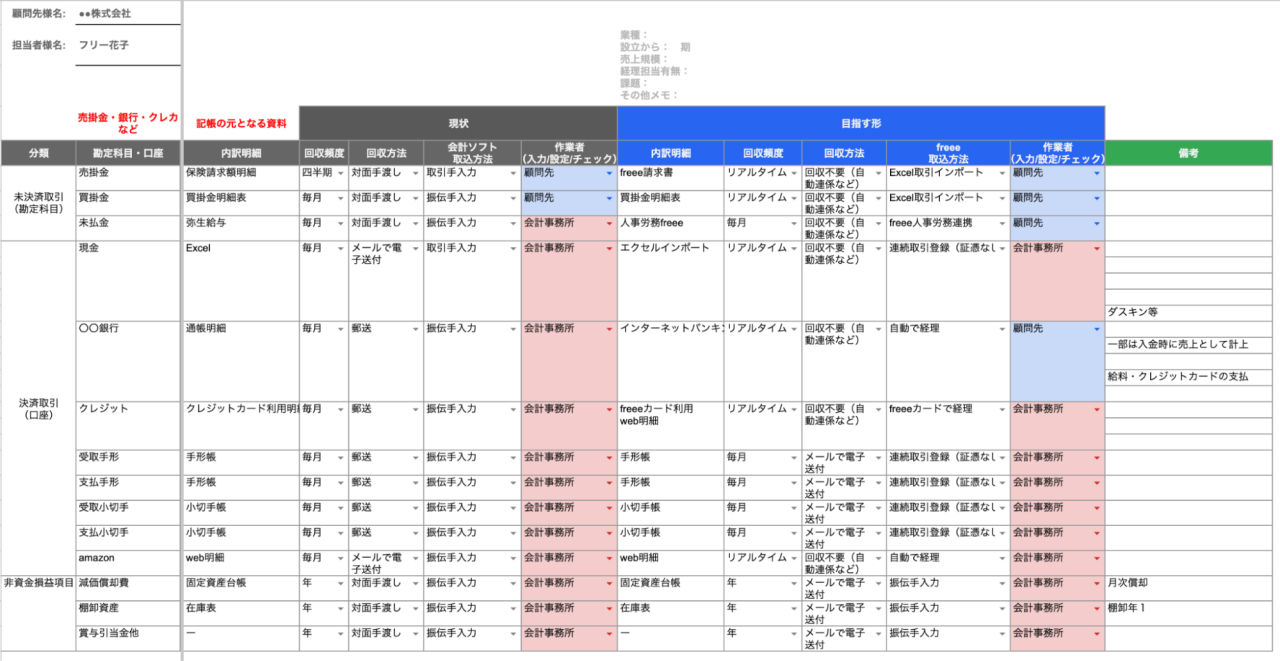Viewport: 1280px width, 661px height.
Task: Select the red 記帳の元となる資料 note
Action: pos(241,124)
